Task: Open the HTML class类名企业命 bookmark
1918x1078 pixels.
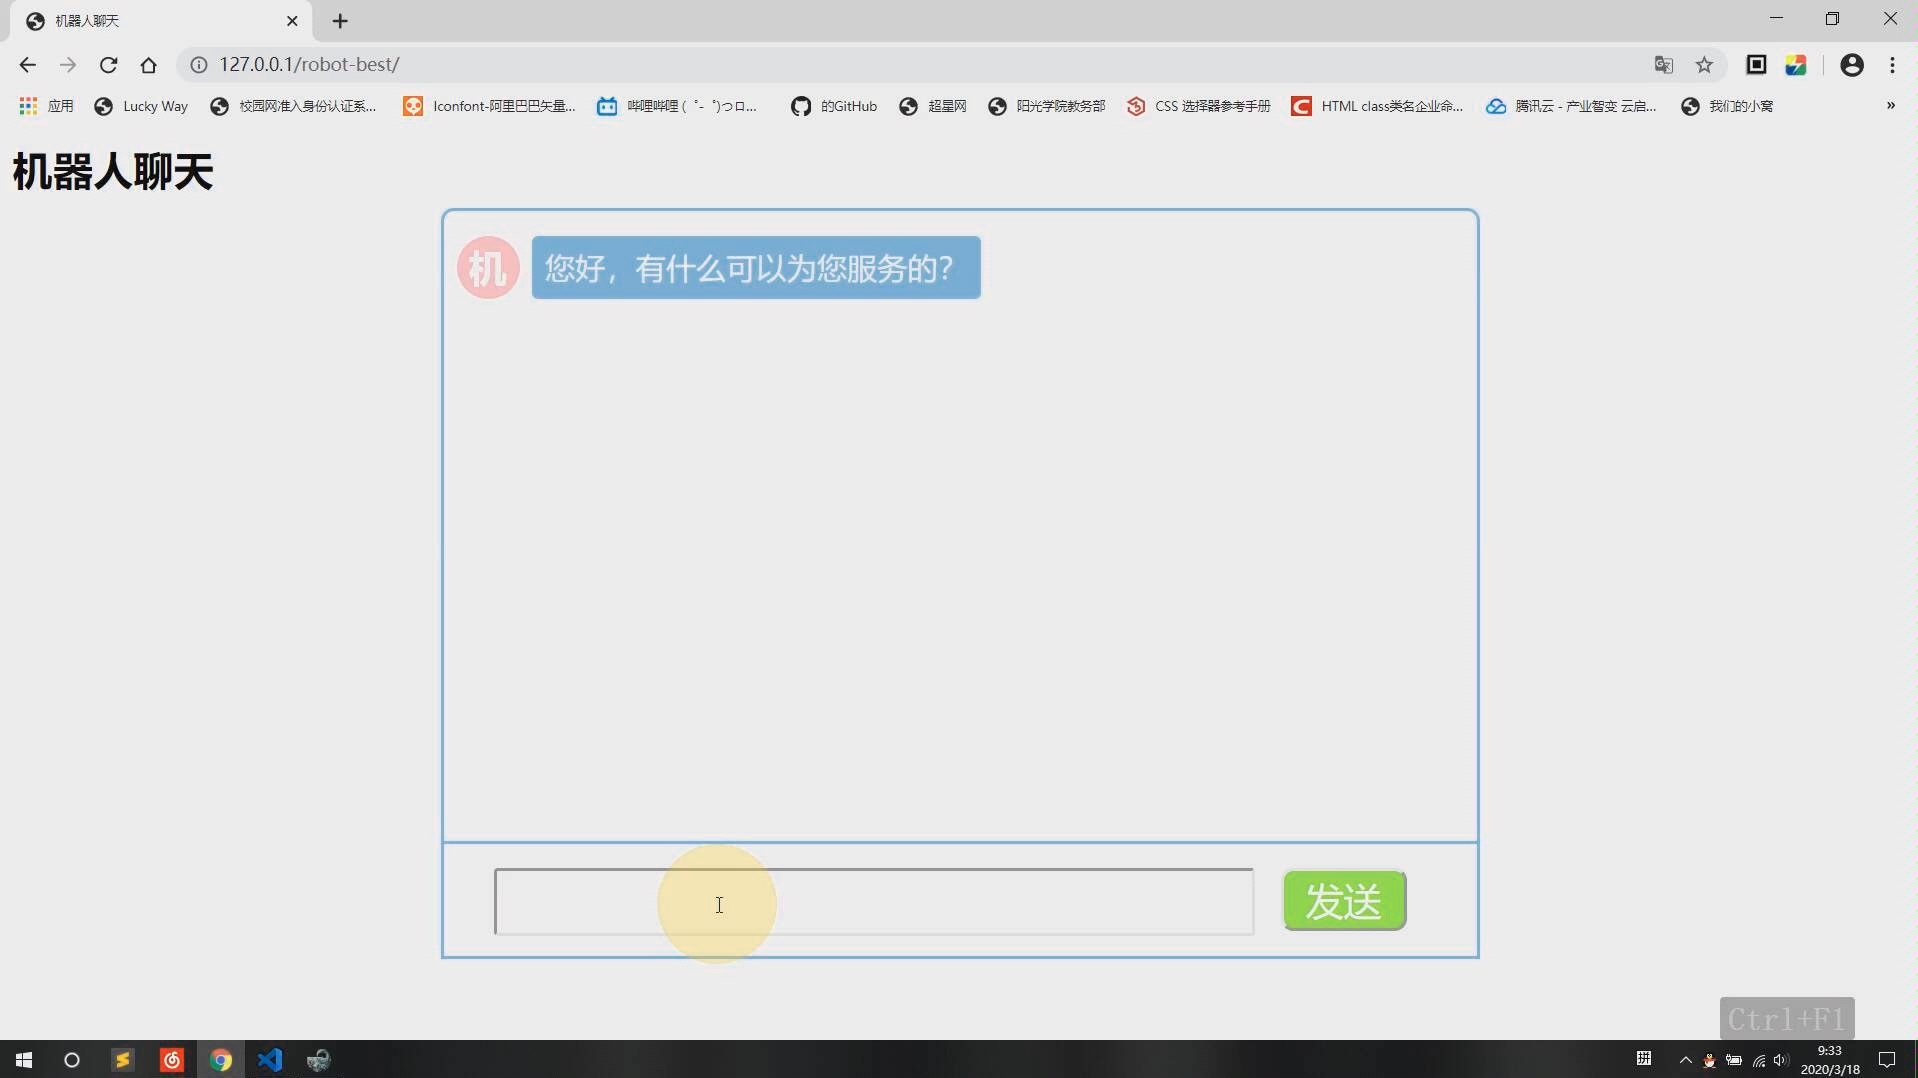Action: pos(1377,106)
